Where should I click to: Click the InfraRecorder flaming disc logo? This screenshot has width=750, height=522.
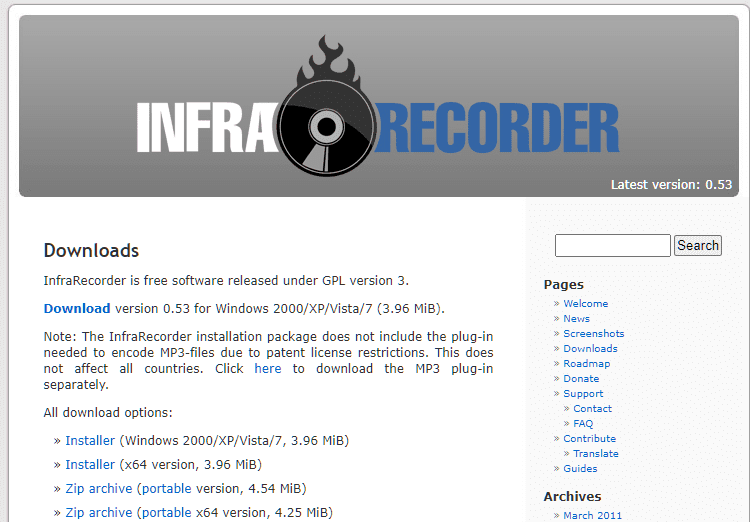(328, 106)
